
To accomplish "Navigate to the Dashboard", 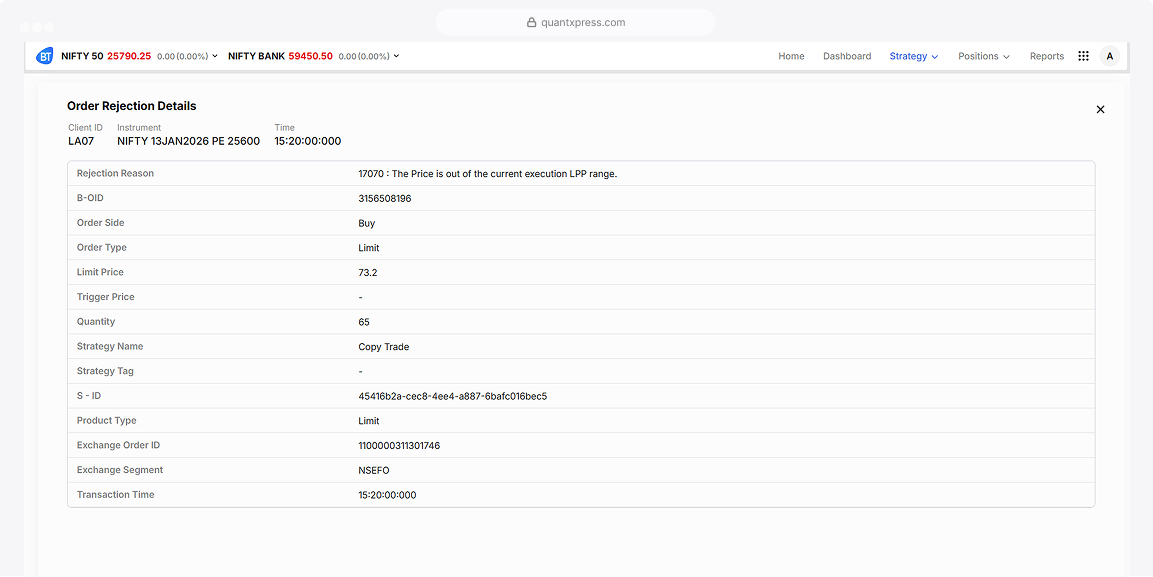I will click(x=847, y=56).
